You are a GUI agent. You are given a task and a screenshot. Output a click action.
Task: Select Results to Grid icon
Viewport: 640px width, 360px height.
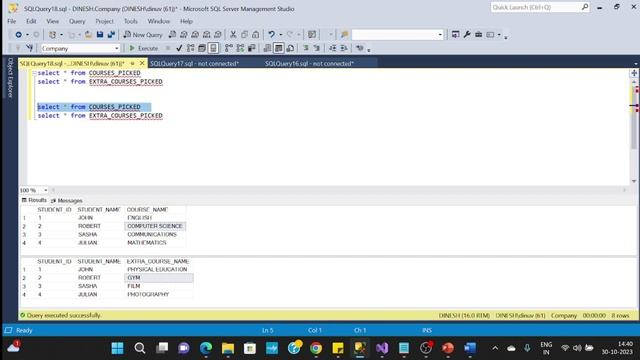pos(278,48)
